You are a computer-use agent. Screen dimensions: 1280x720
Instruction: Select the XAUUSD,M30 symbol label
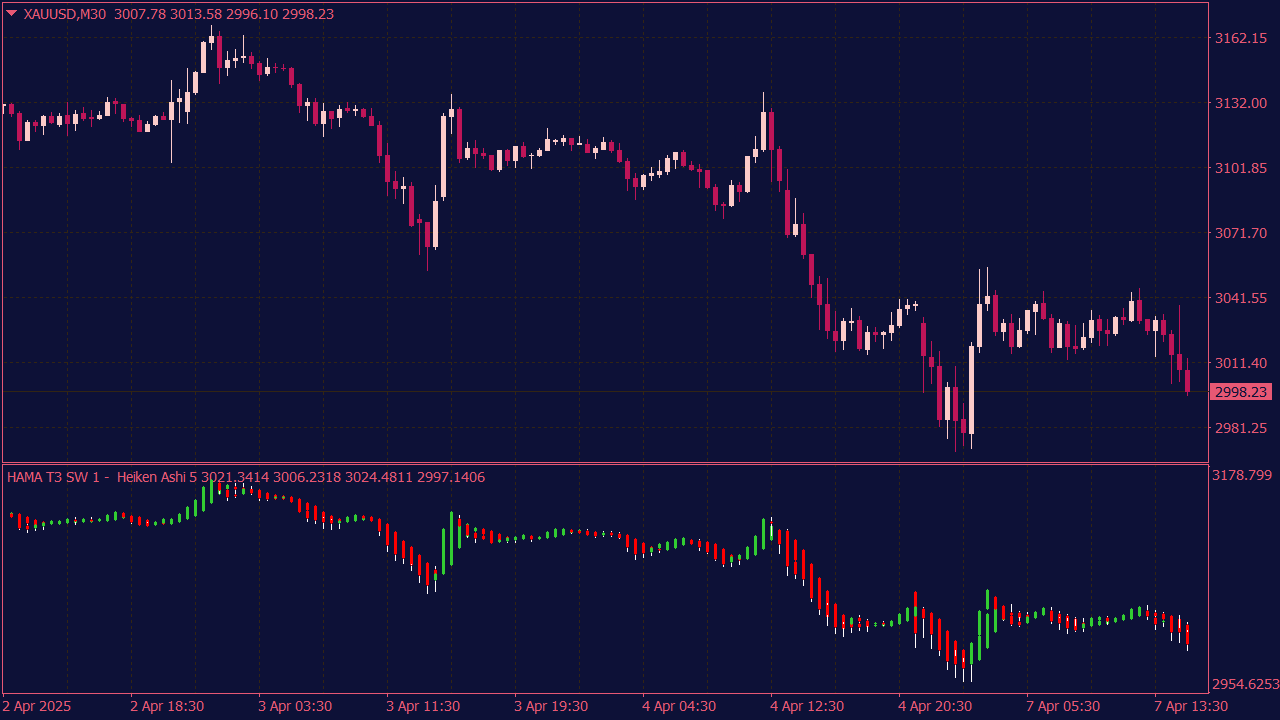pos(65,14)
